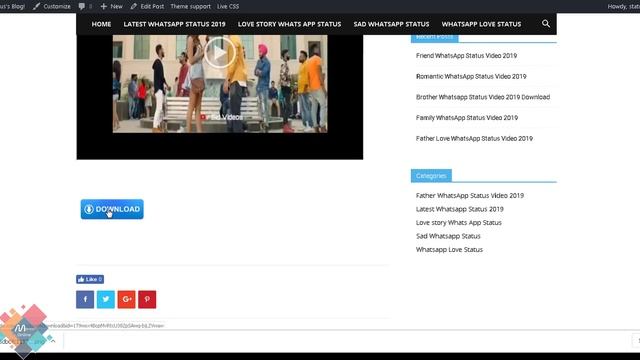Open Sad Whatsapp Status category link
The height and width of the screenshot is (360, 640).
[x=448, y=236]
